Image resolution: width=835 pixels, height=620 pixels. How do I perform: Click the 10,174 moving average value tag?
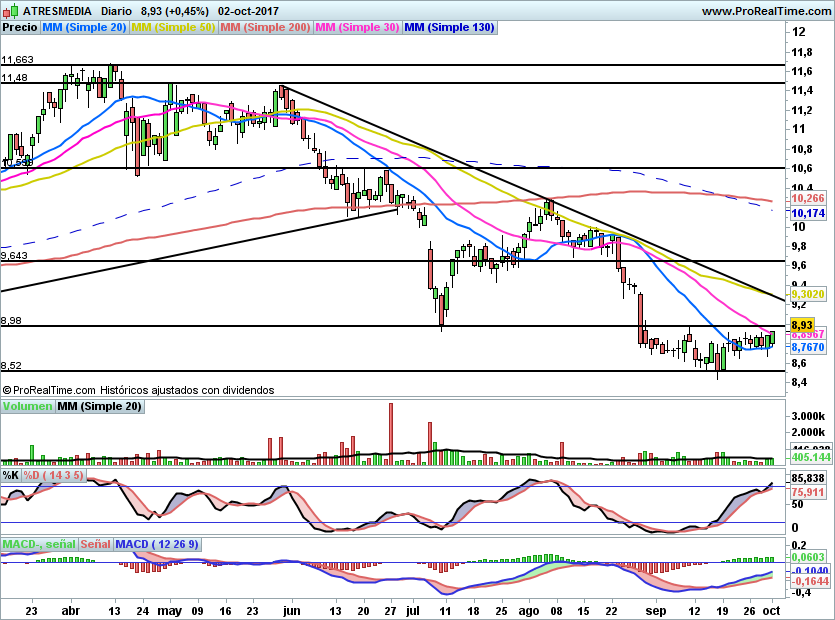(808, 213)
